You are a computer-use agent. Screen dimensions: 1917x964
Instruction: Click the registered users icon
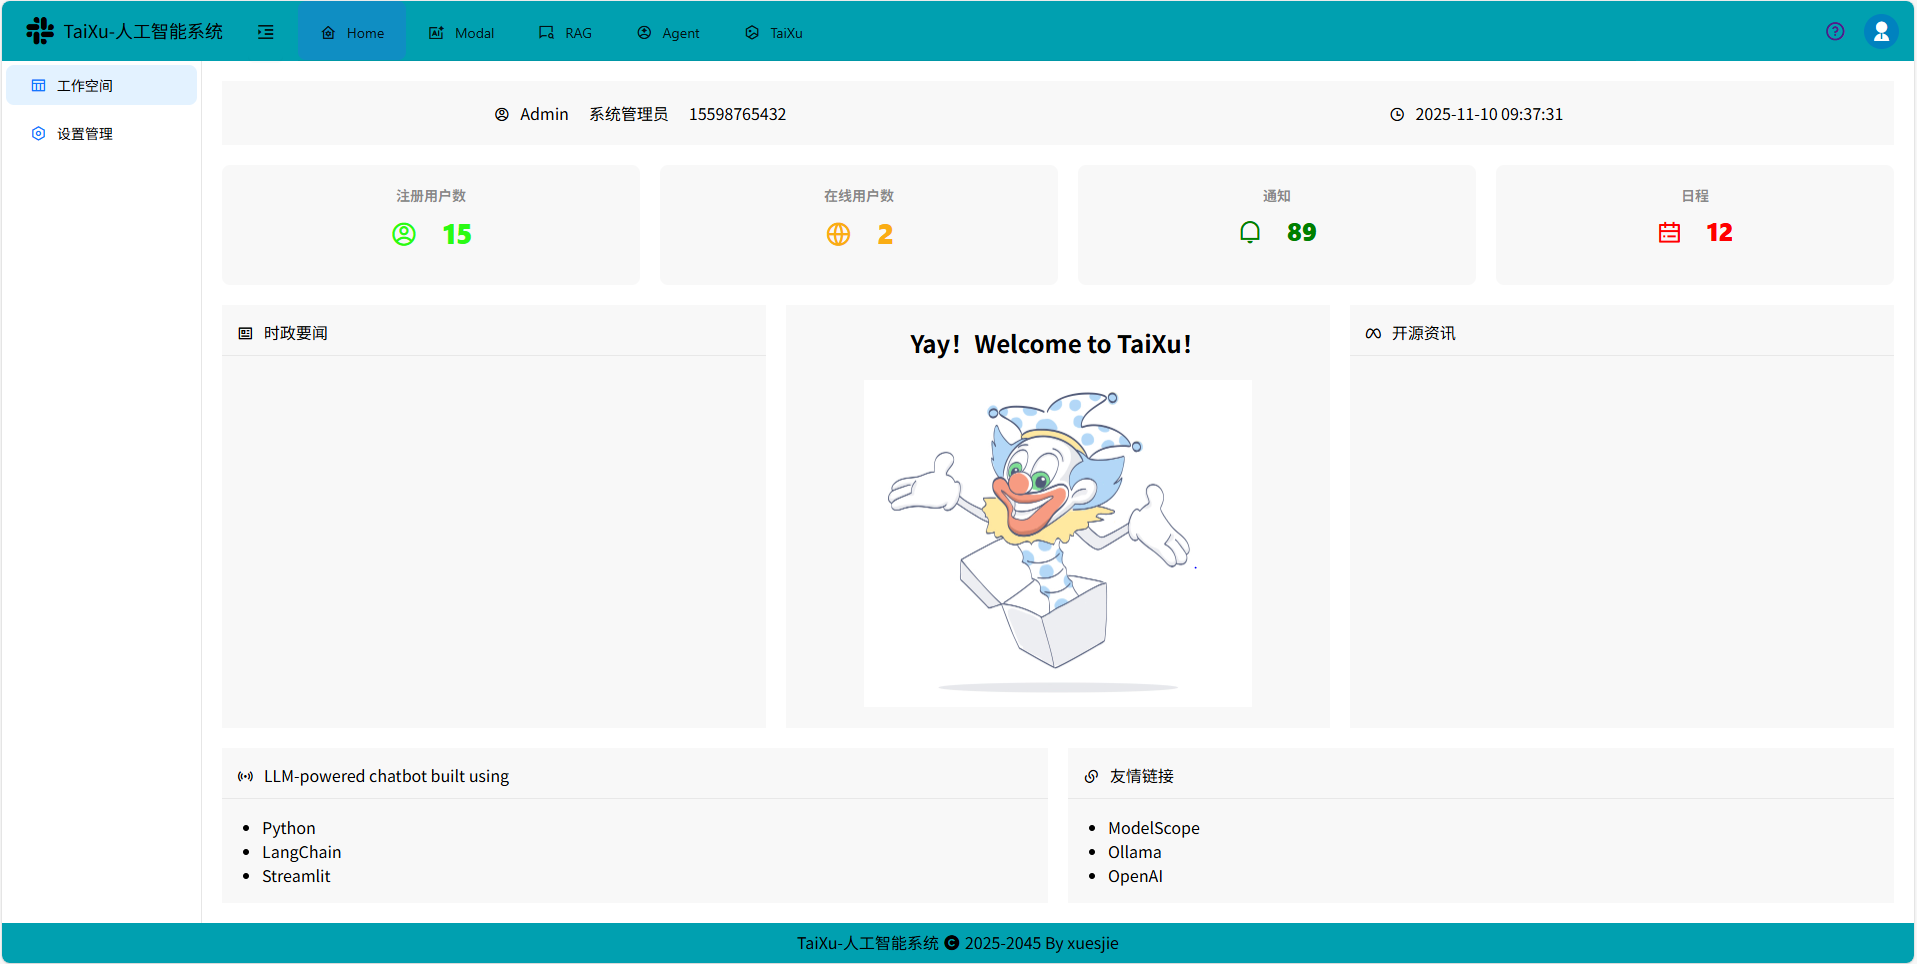point(404,234)
